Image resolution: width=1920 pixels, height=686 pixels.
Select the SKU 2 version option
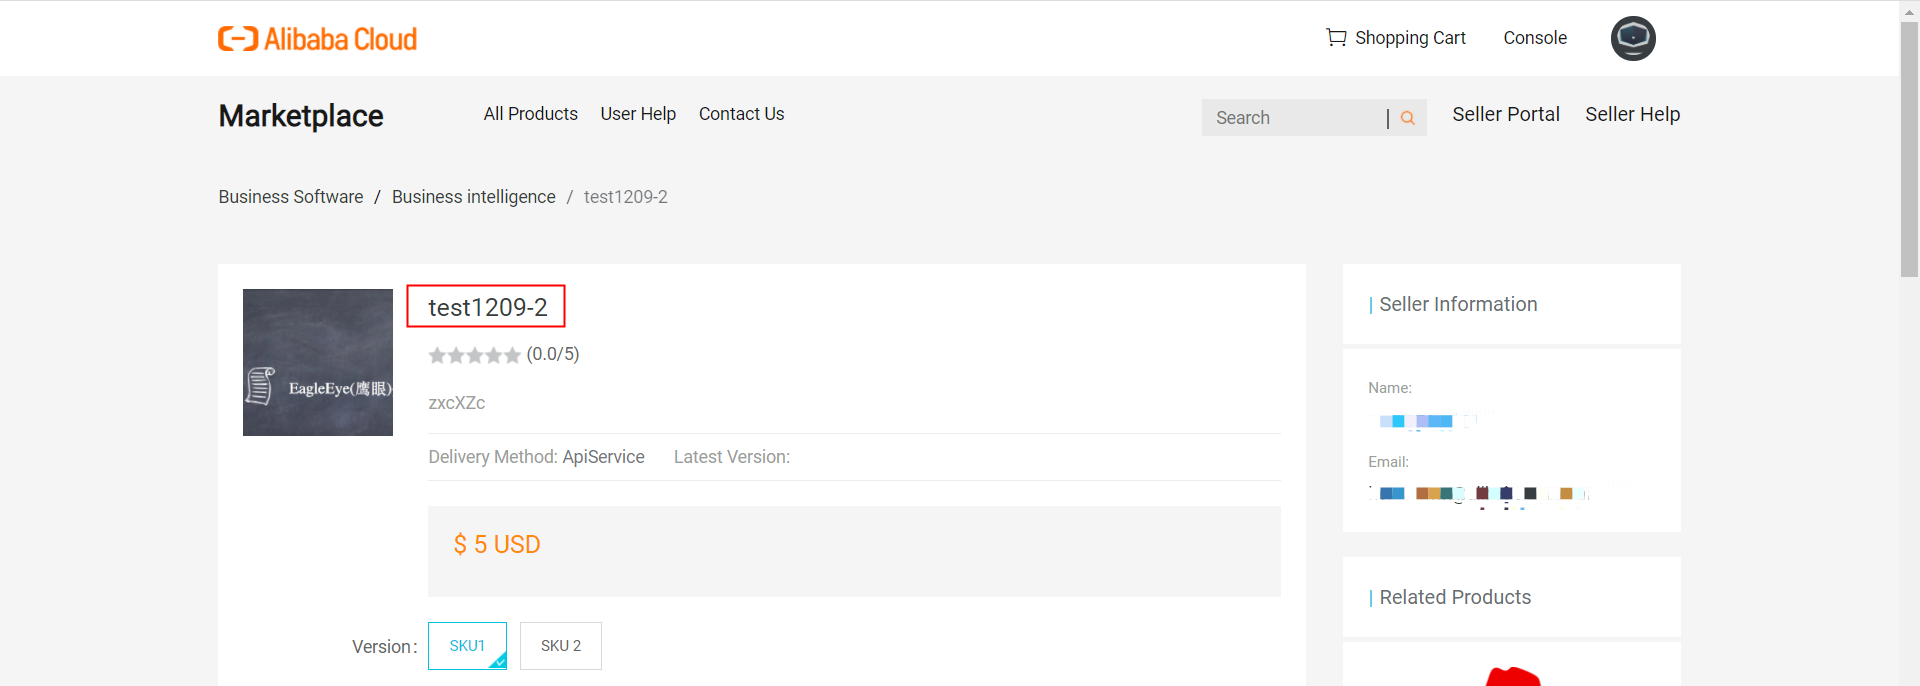pos(561,646)
